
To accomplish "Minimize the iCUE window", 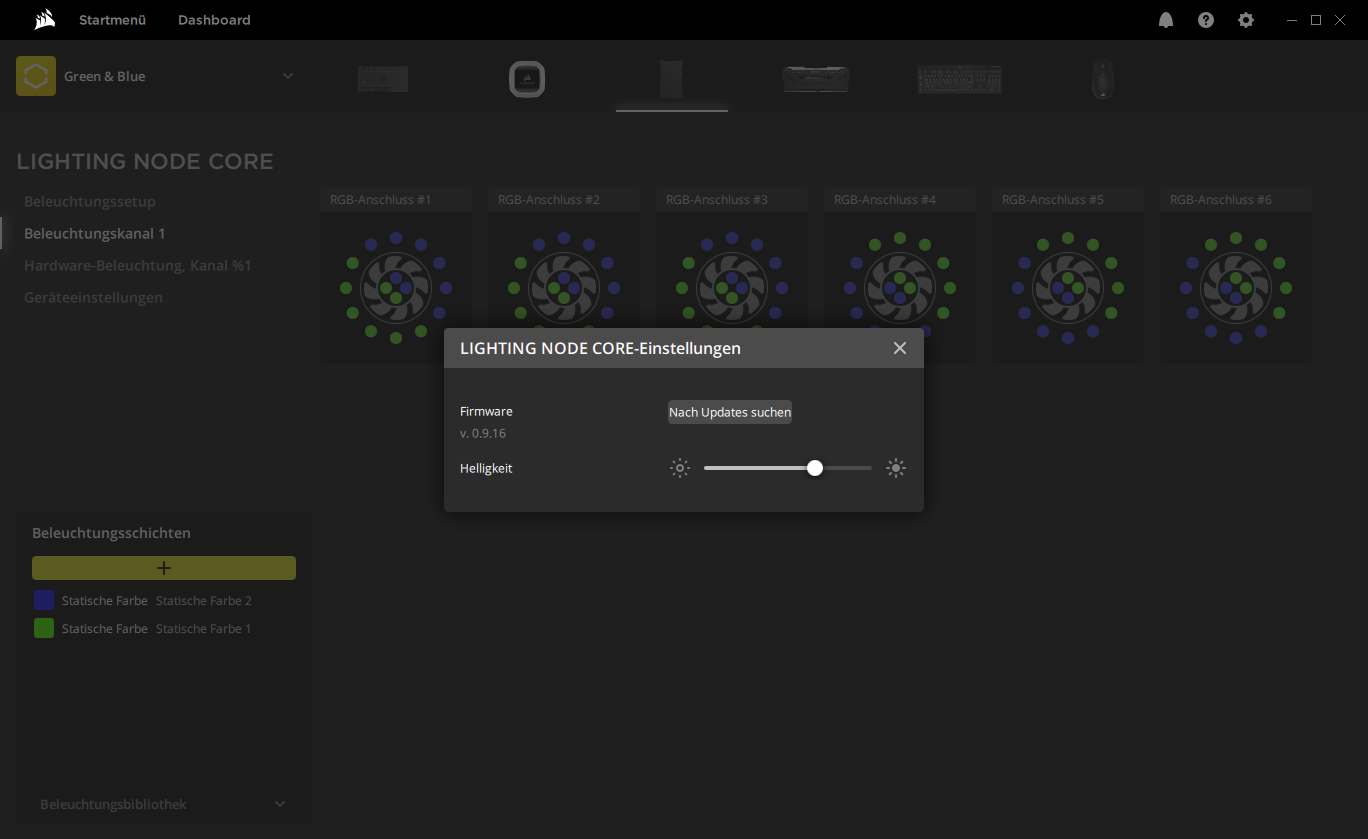I will click(1292, 20).
